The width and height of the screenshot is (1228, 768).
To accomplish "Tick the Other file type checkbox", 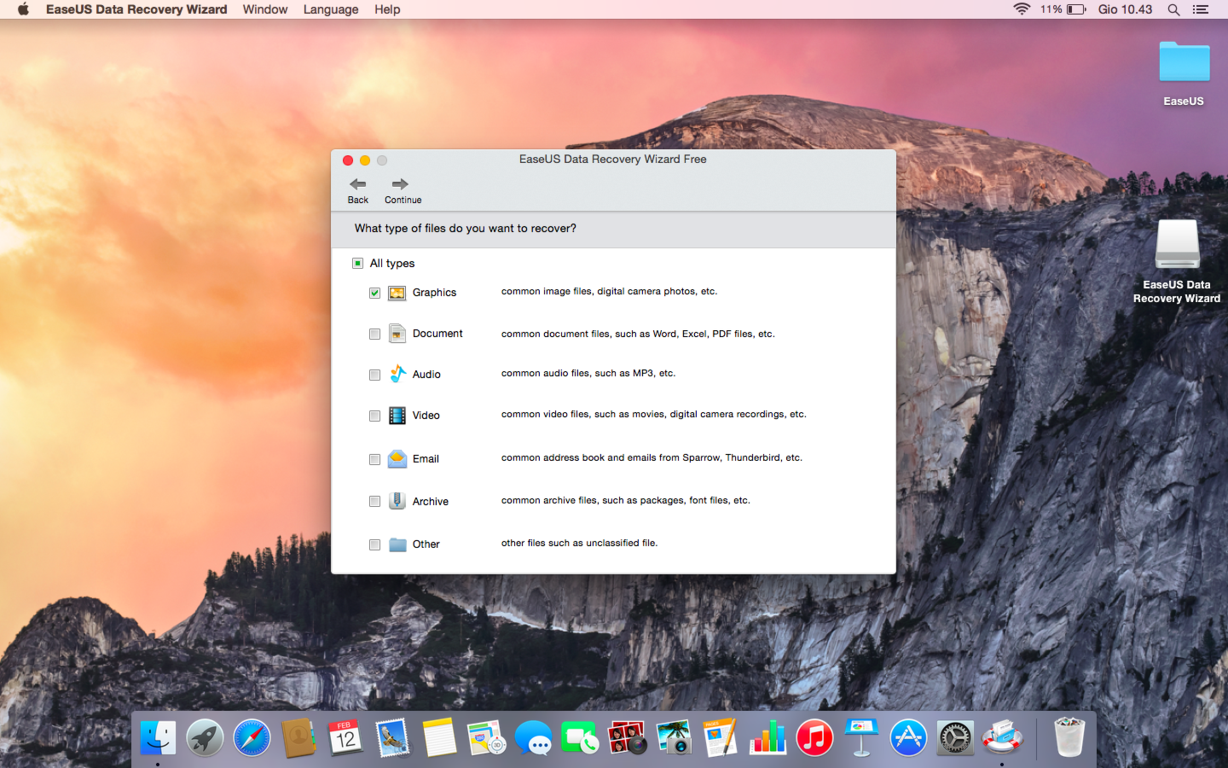I will pos(374,545).
